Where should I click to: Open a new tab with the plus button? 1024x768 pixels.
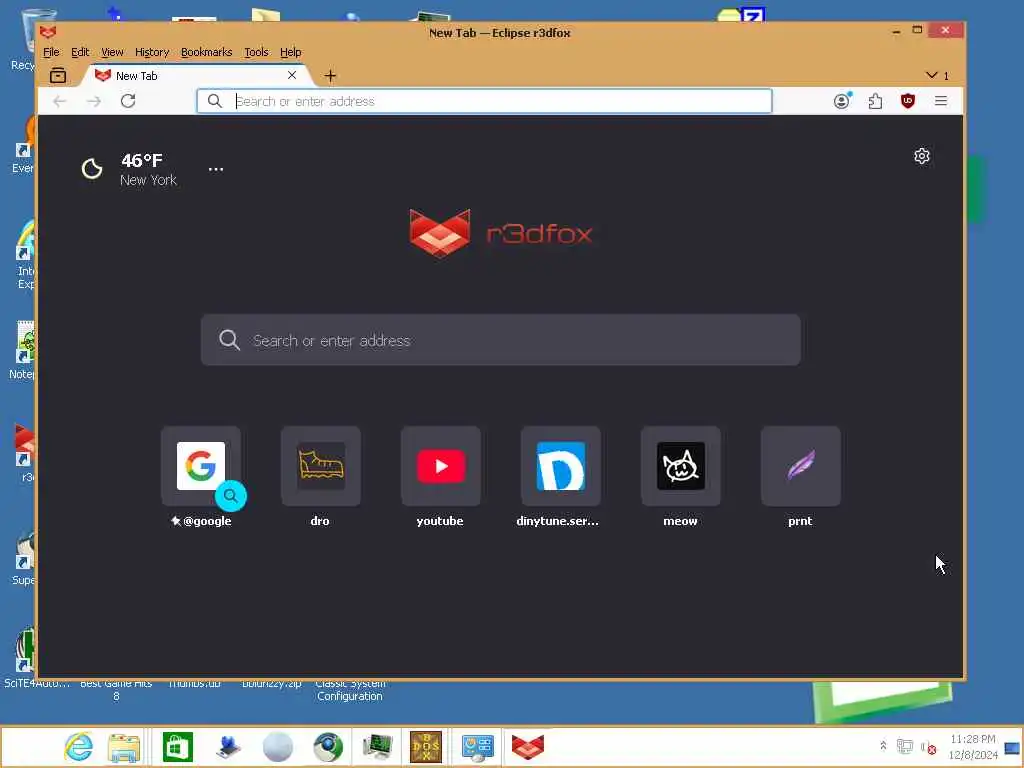pos(330,76)
